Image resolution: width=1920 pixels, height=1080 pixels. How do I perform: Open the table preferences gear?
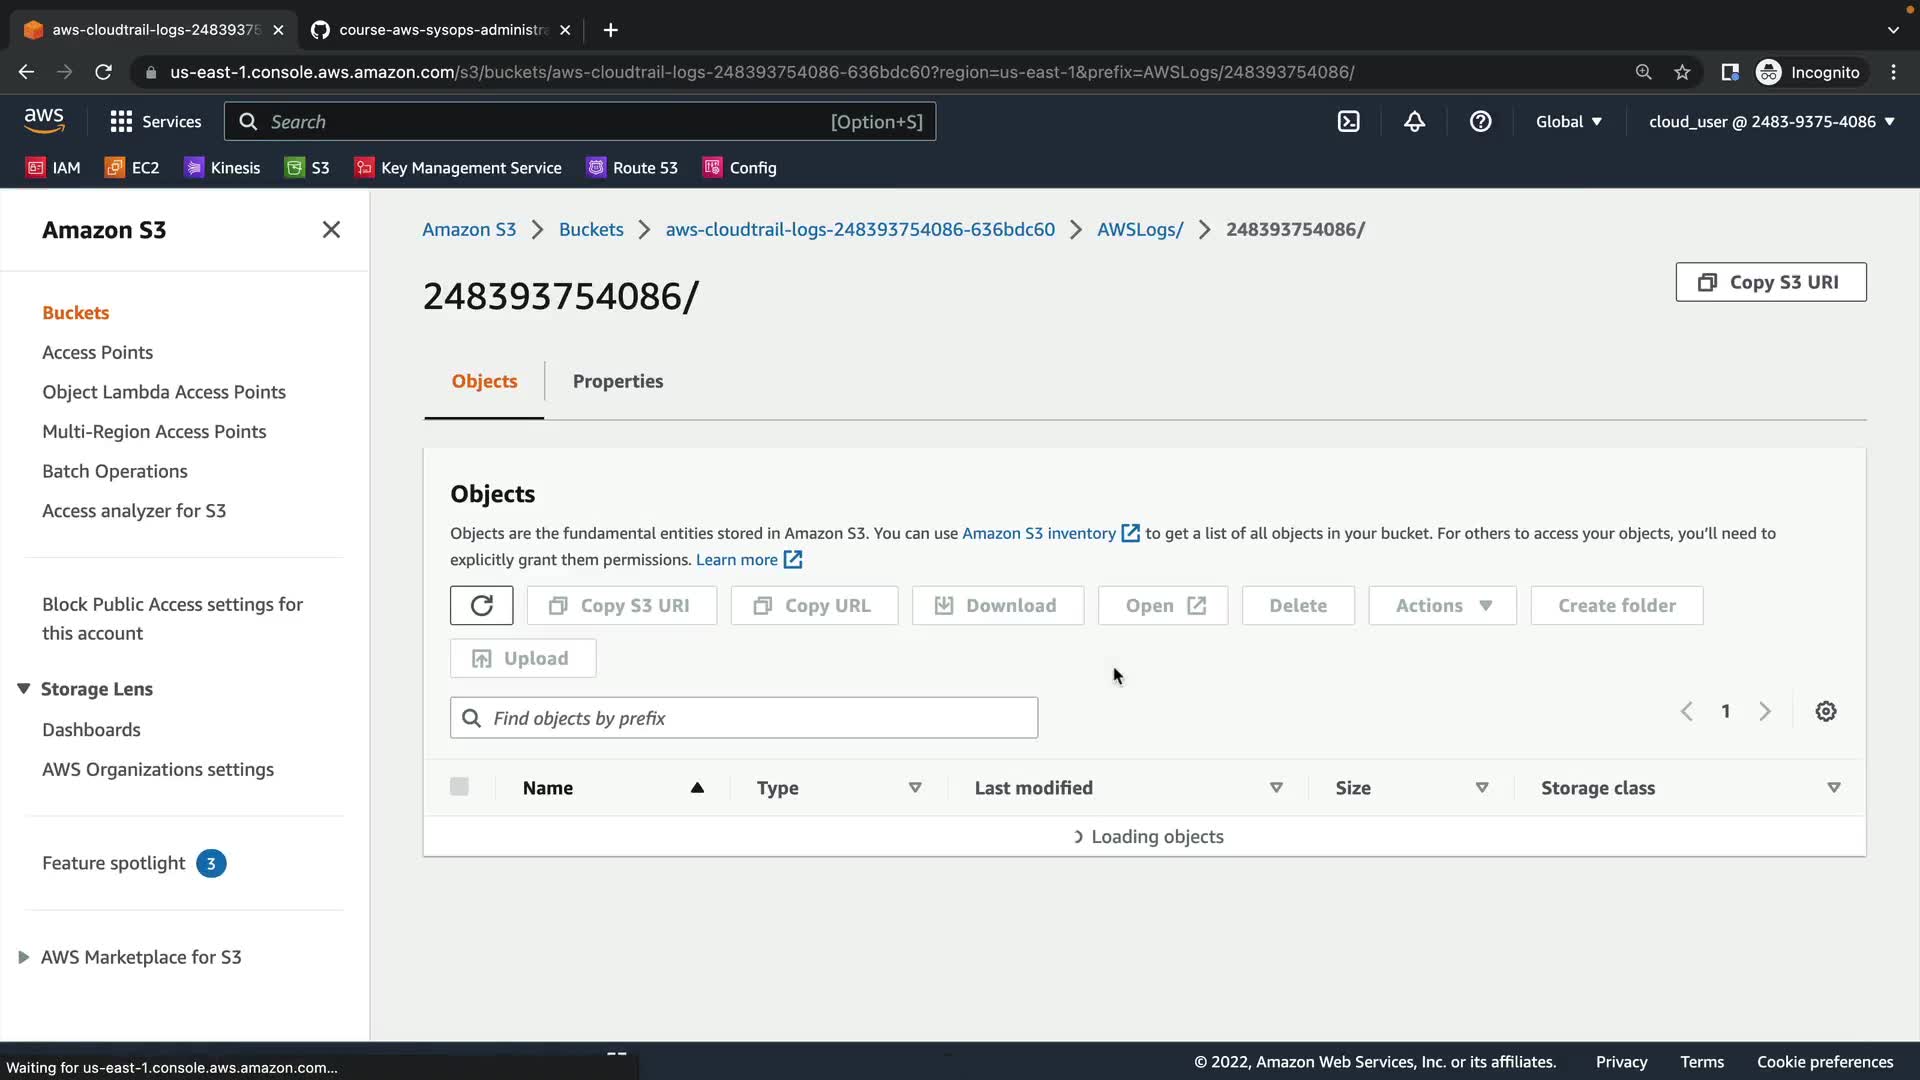pos(1826,712)
